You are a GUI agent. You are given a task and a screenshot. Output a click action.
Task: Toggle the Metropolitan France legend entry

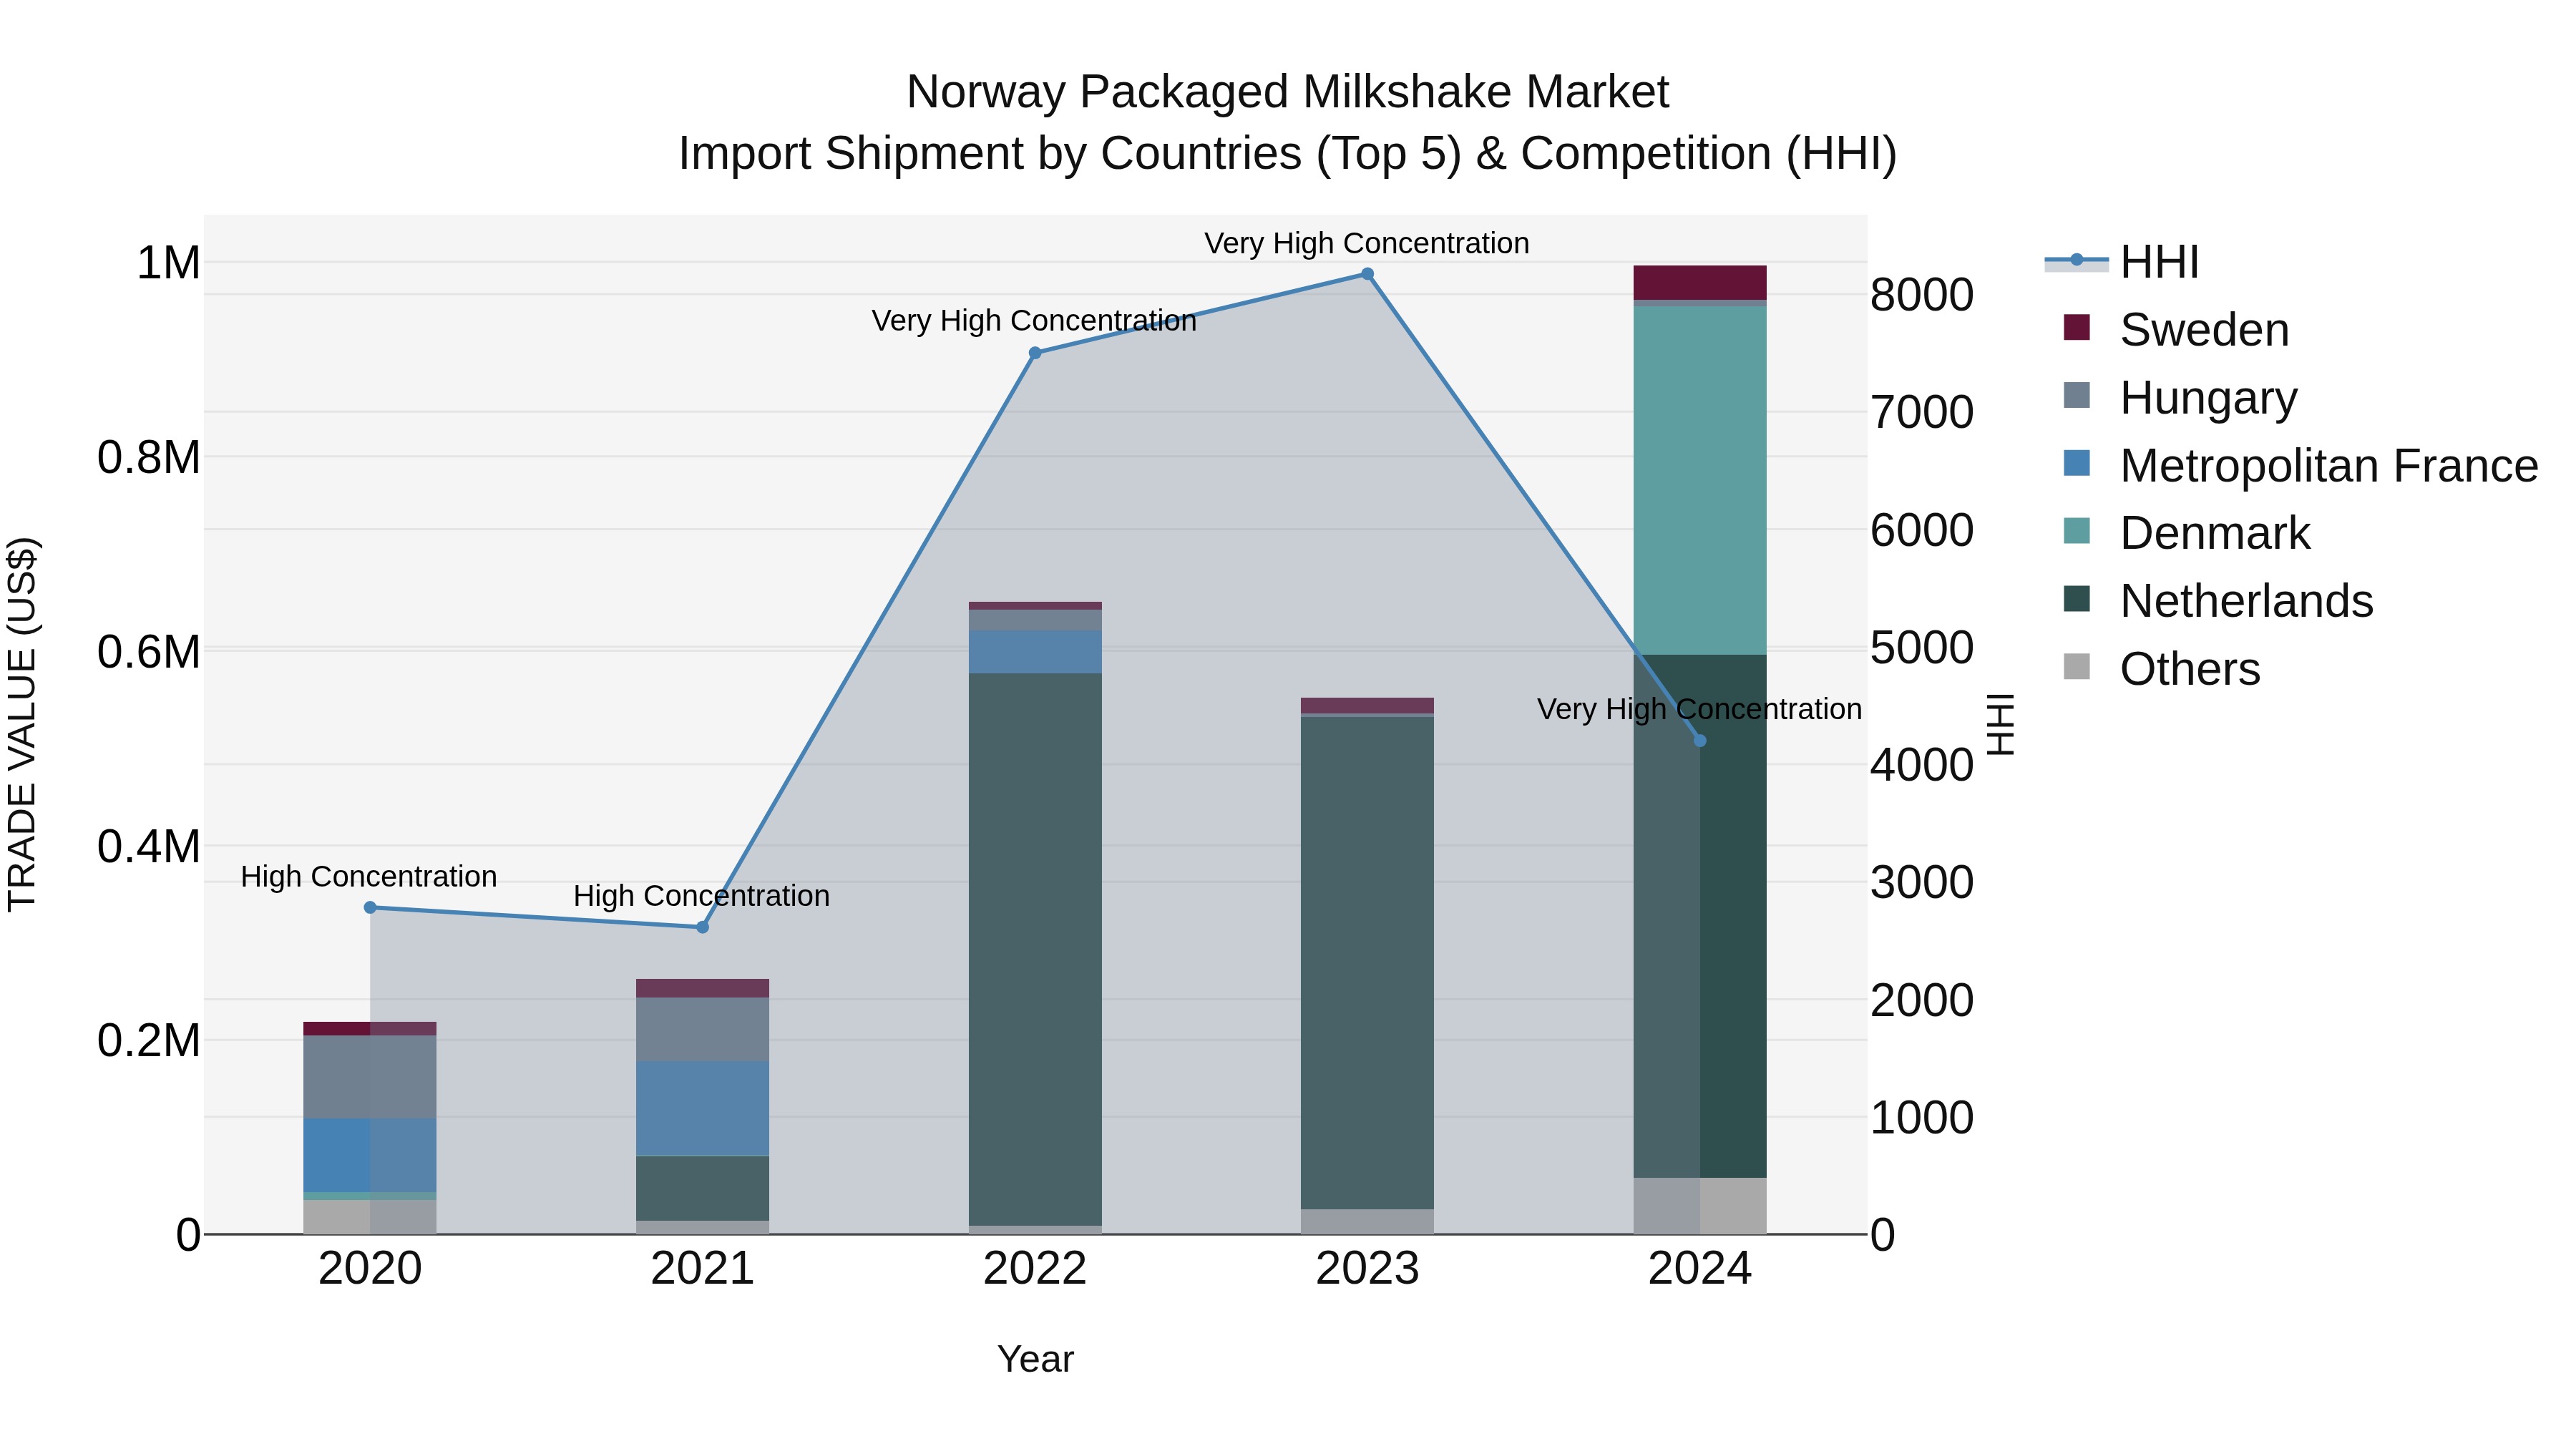pyautogui.click(x=2300, y=465)
